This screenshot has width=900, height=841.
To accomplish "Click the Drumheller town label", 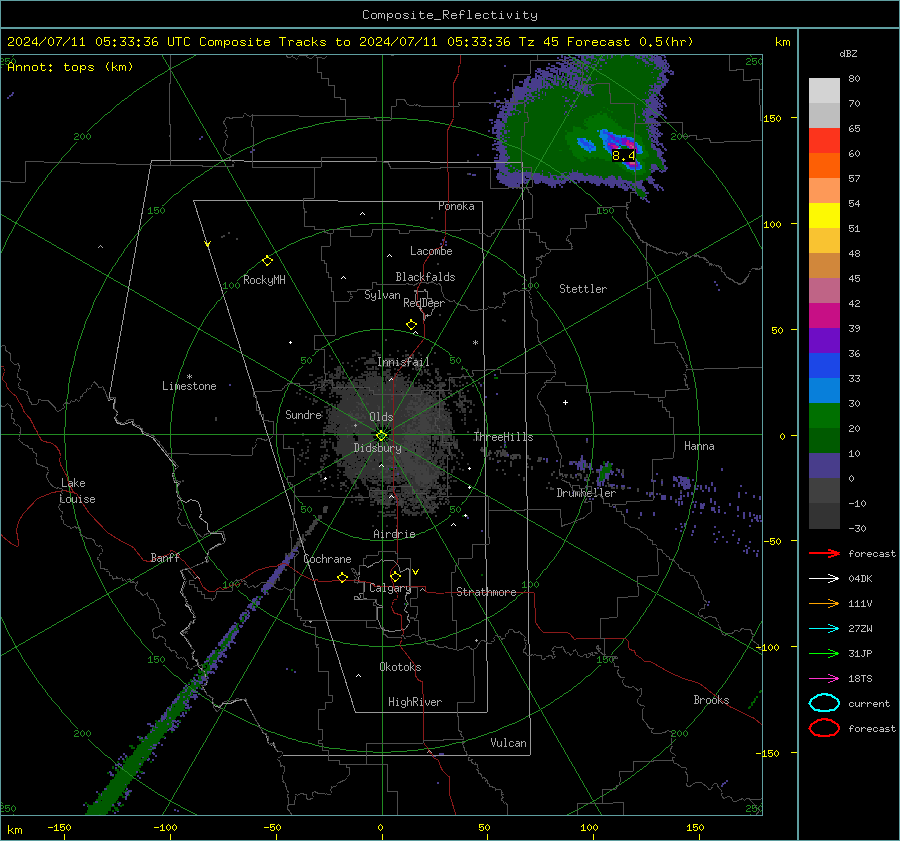I will pos(586,493).
